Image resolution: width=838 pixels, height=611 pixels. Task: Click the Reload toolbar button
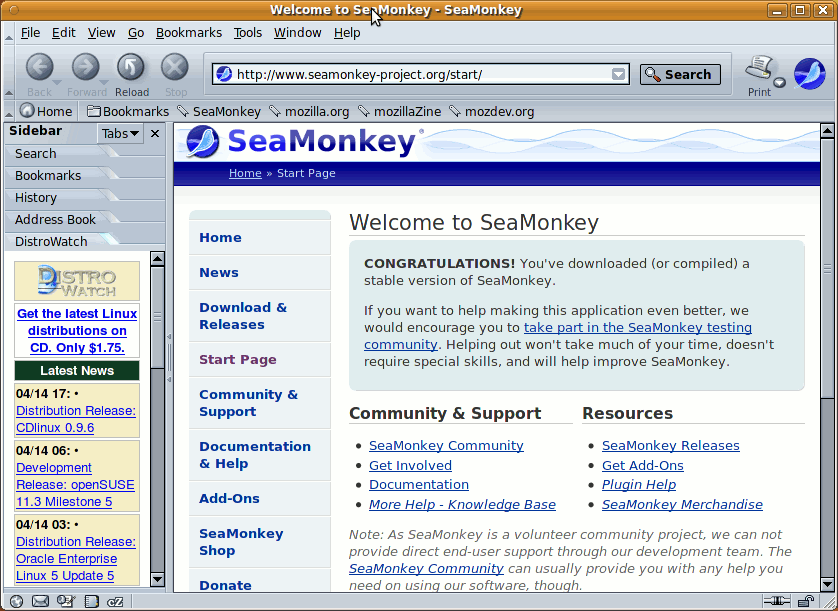pos(131,69)
